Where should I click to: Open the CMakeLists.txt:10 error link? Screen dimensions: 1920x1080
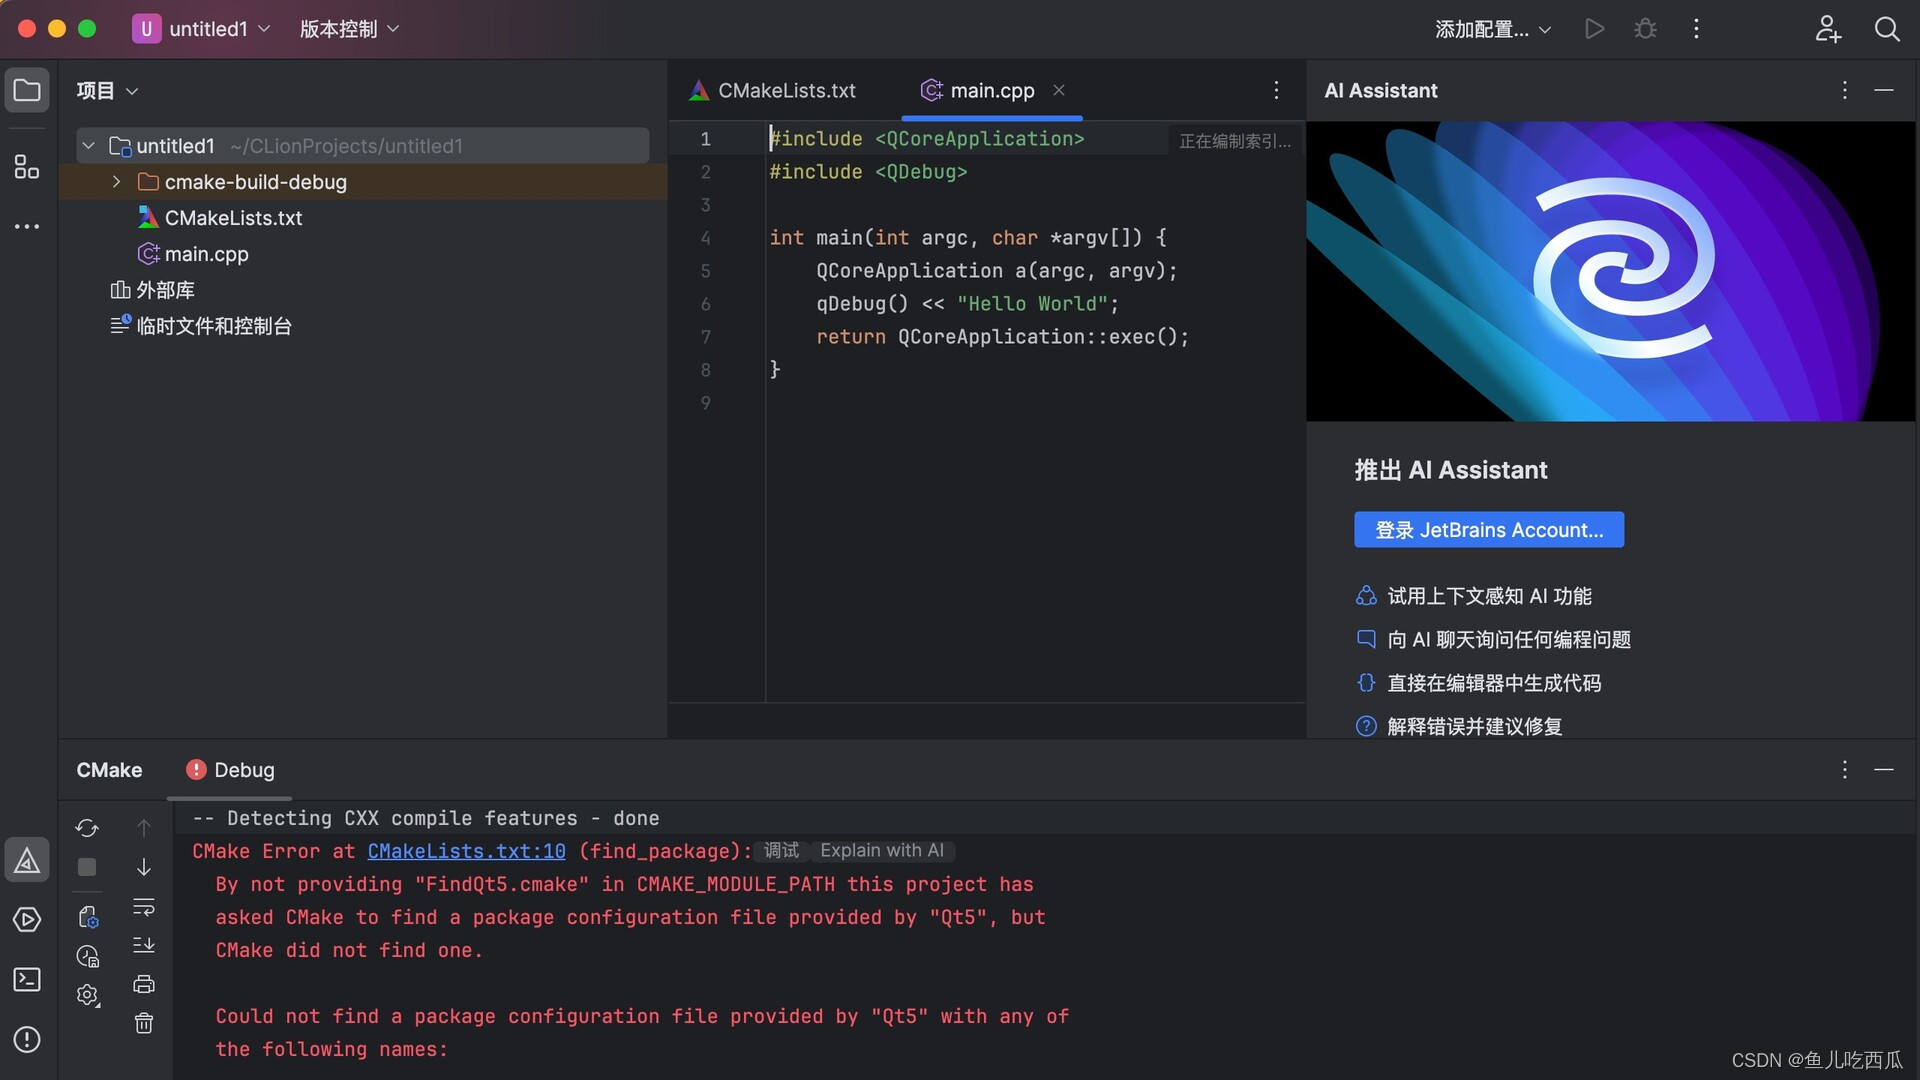coord(466,851)
